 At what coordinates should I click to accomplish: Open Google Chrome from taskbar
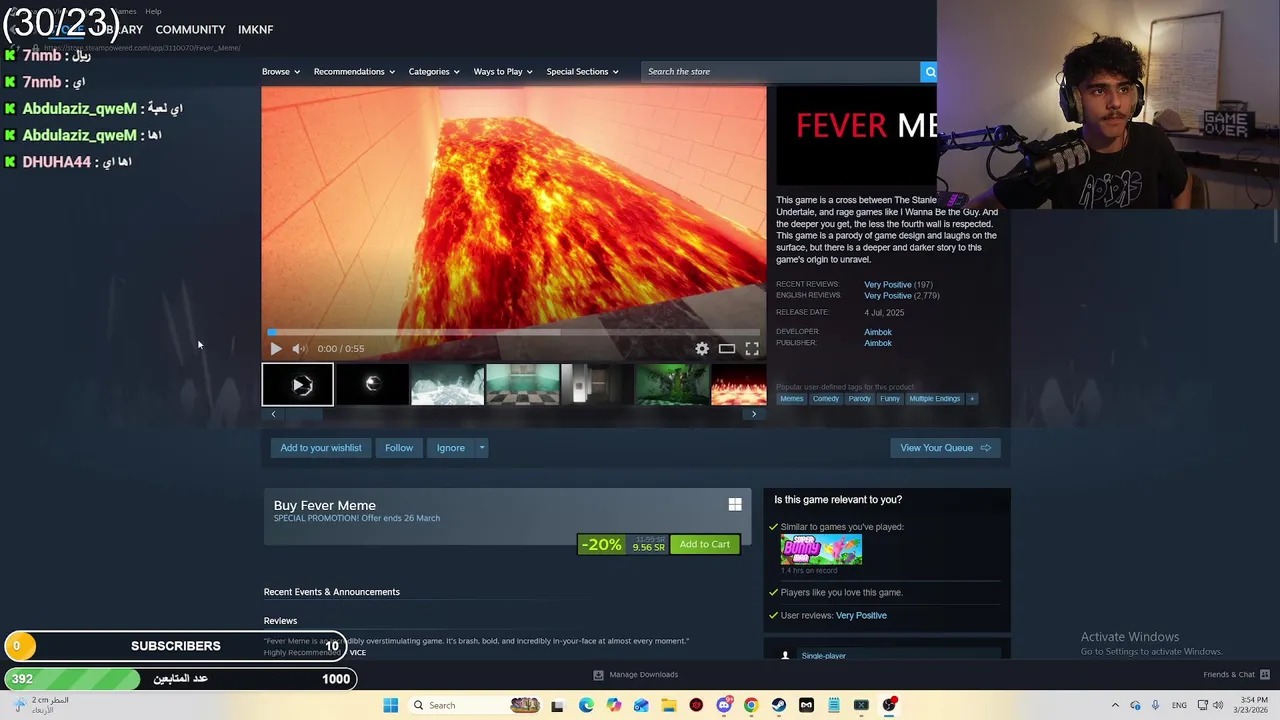(x=751, y=705)
